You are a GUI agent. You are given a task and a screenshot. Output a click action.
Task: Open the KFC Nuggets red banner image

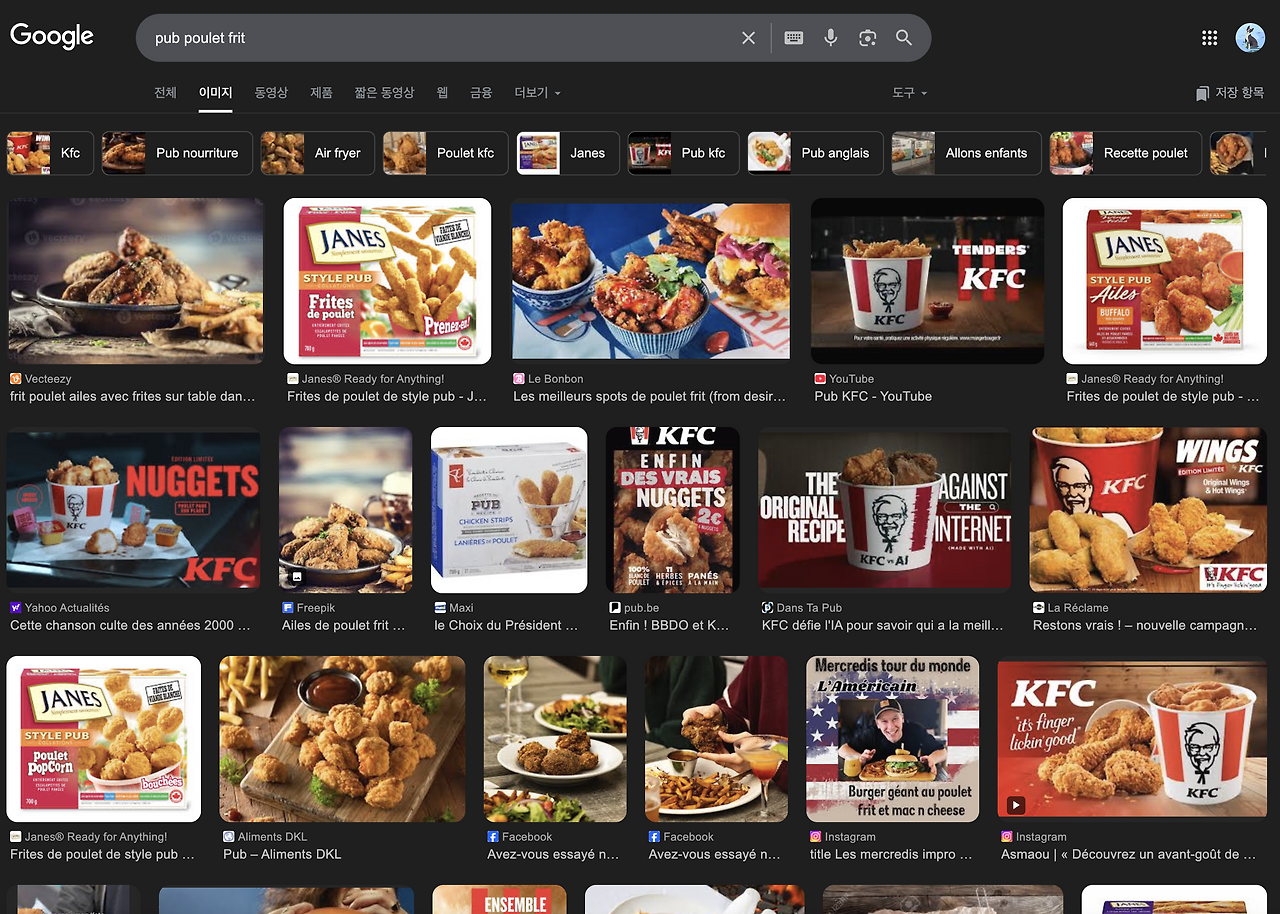(x=133, y=510)
